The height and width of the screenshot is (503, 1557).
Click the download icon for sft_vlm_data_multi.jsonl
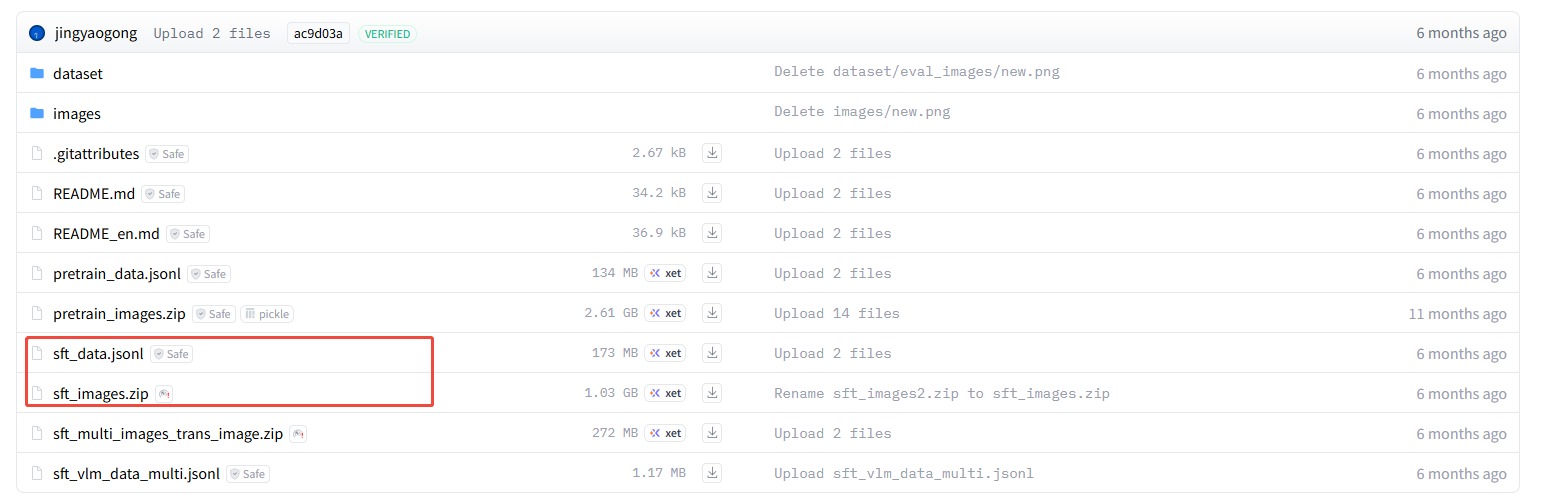tap(712, 473)
